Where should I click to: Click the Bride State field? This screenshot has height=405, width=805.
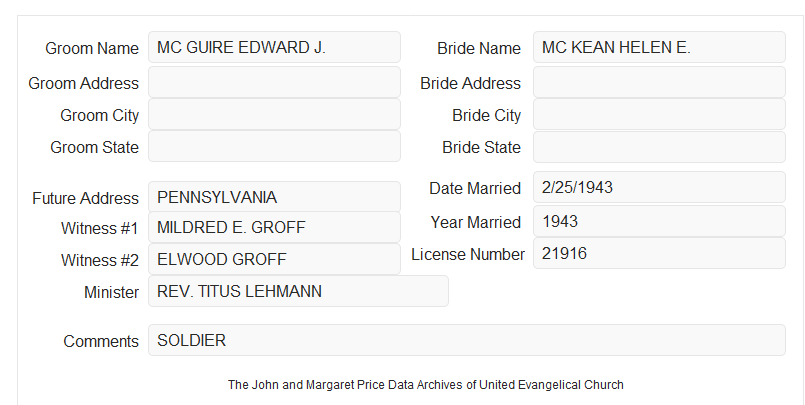click(x=659, y=147)
